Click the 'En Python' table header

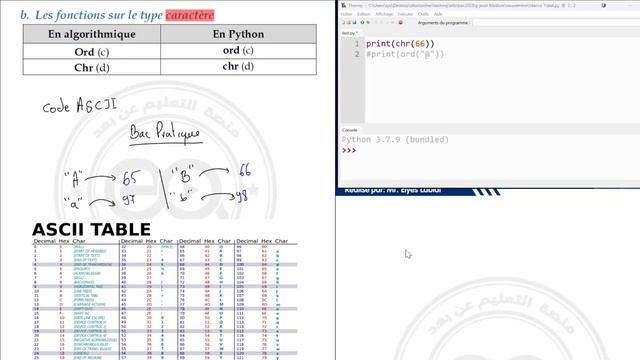pyautogui.click(x=238, y=34)
